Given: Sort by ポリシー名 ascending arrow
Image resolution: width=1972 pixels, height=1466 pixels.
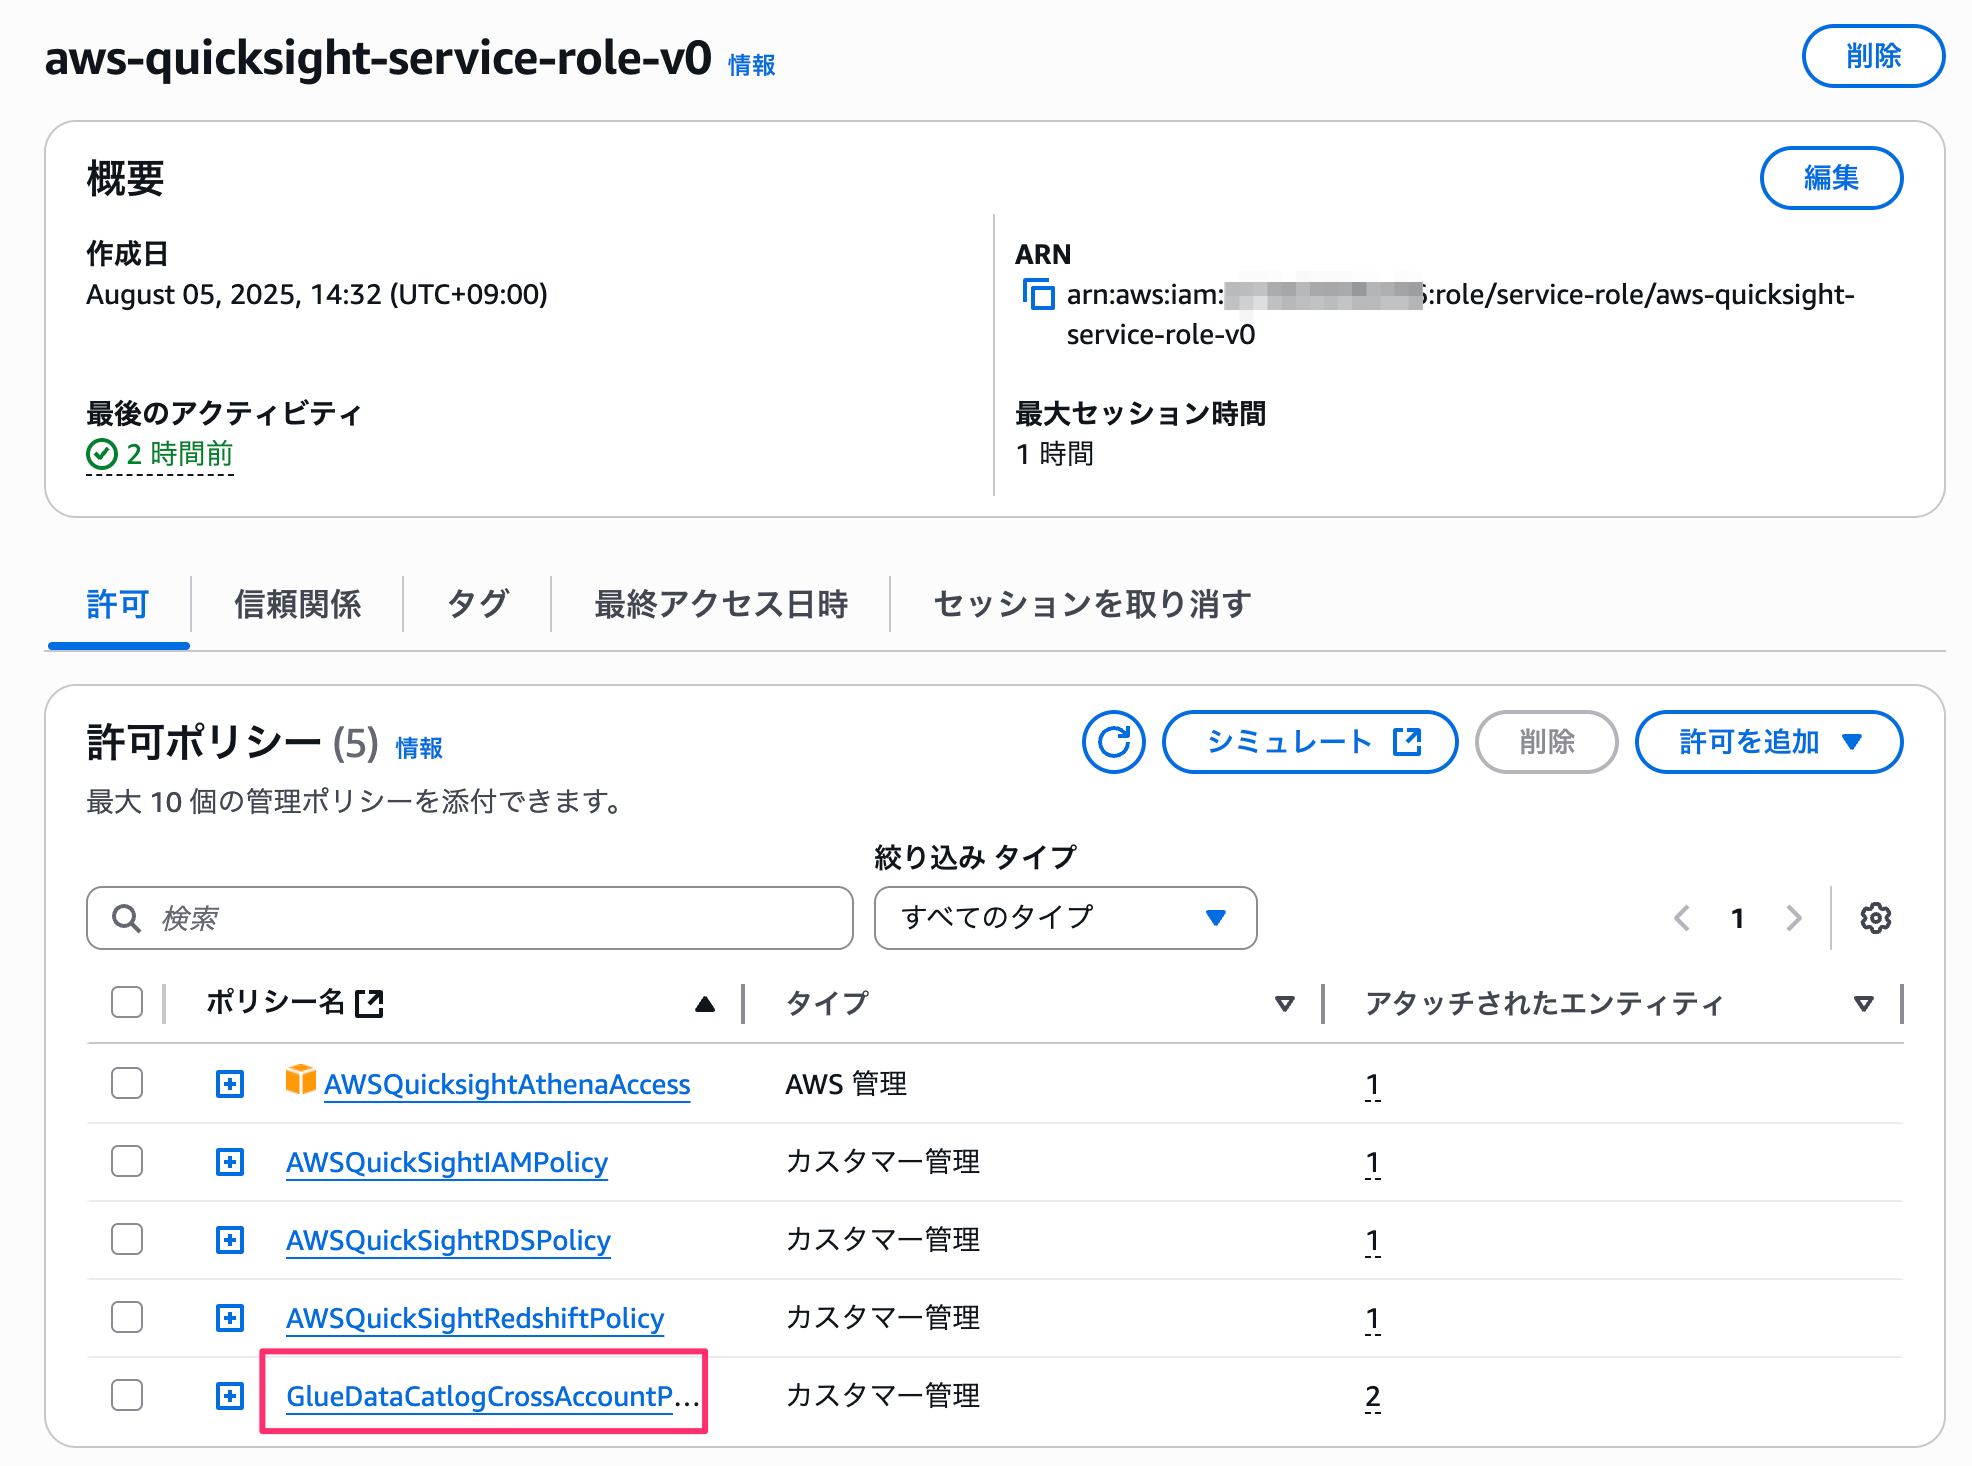Looking at the screenshot, I should point(705,1004).
